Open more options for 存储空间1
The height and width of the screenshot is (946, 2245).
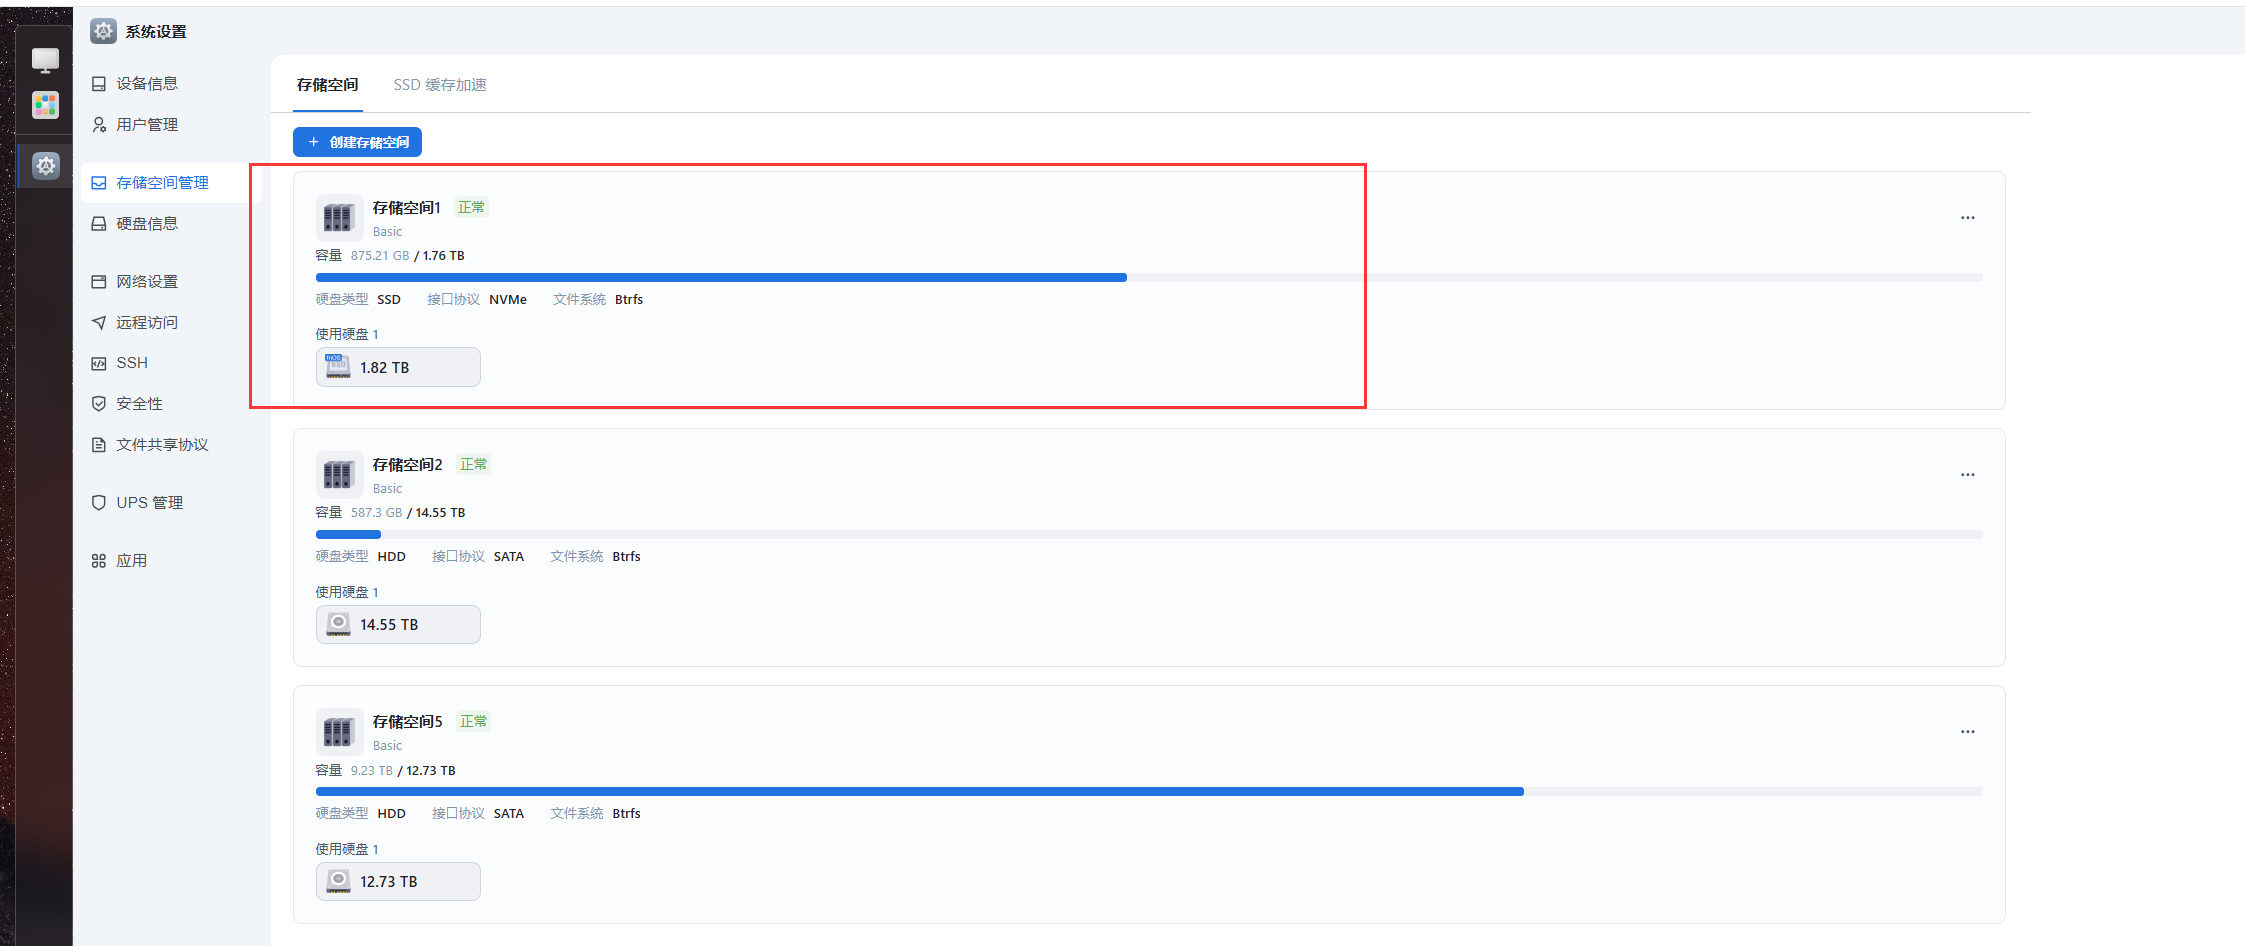coord(1967,218)
